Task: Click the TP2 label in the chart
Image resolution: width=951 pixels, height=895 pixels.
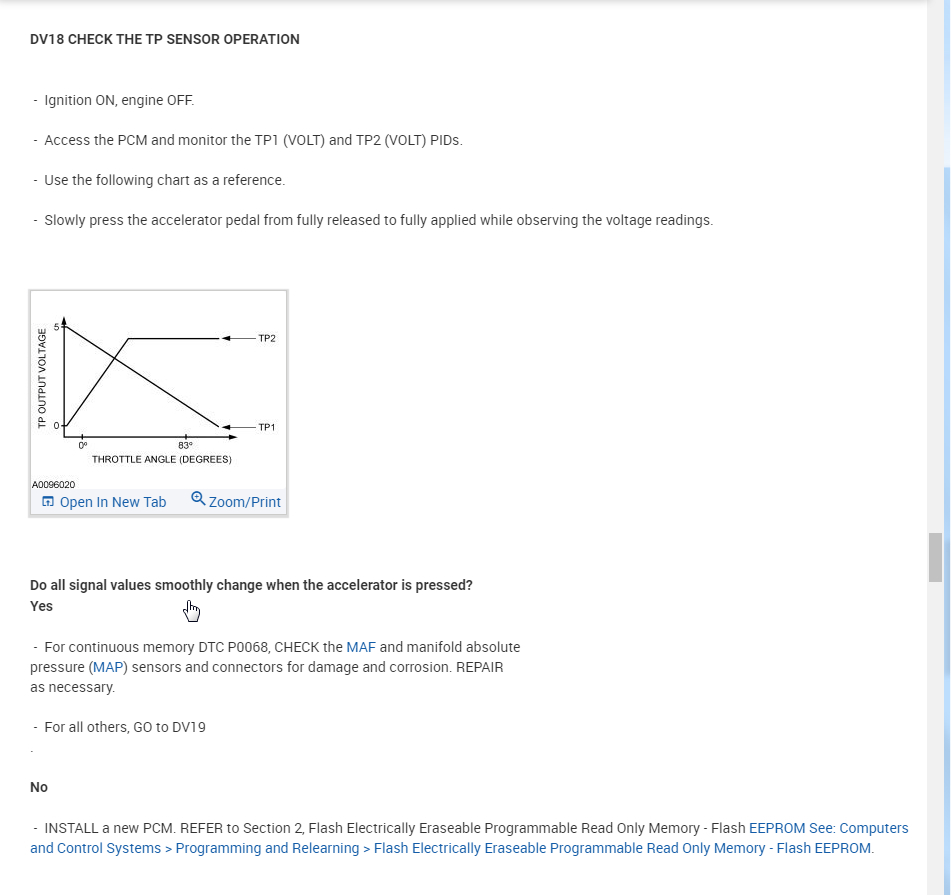Action: (x=267, y=338)
